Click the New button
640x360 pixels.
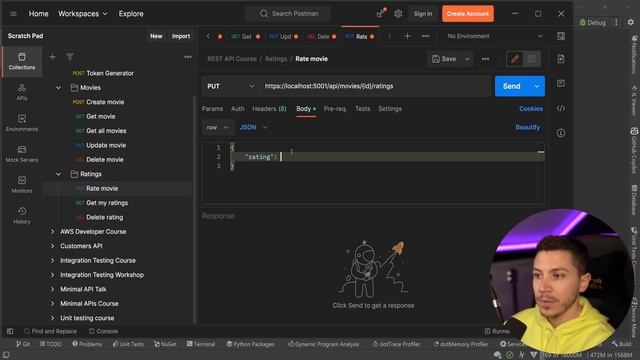[156, 36]
